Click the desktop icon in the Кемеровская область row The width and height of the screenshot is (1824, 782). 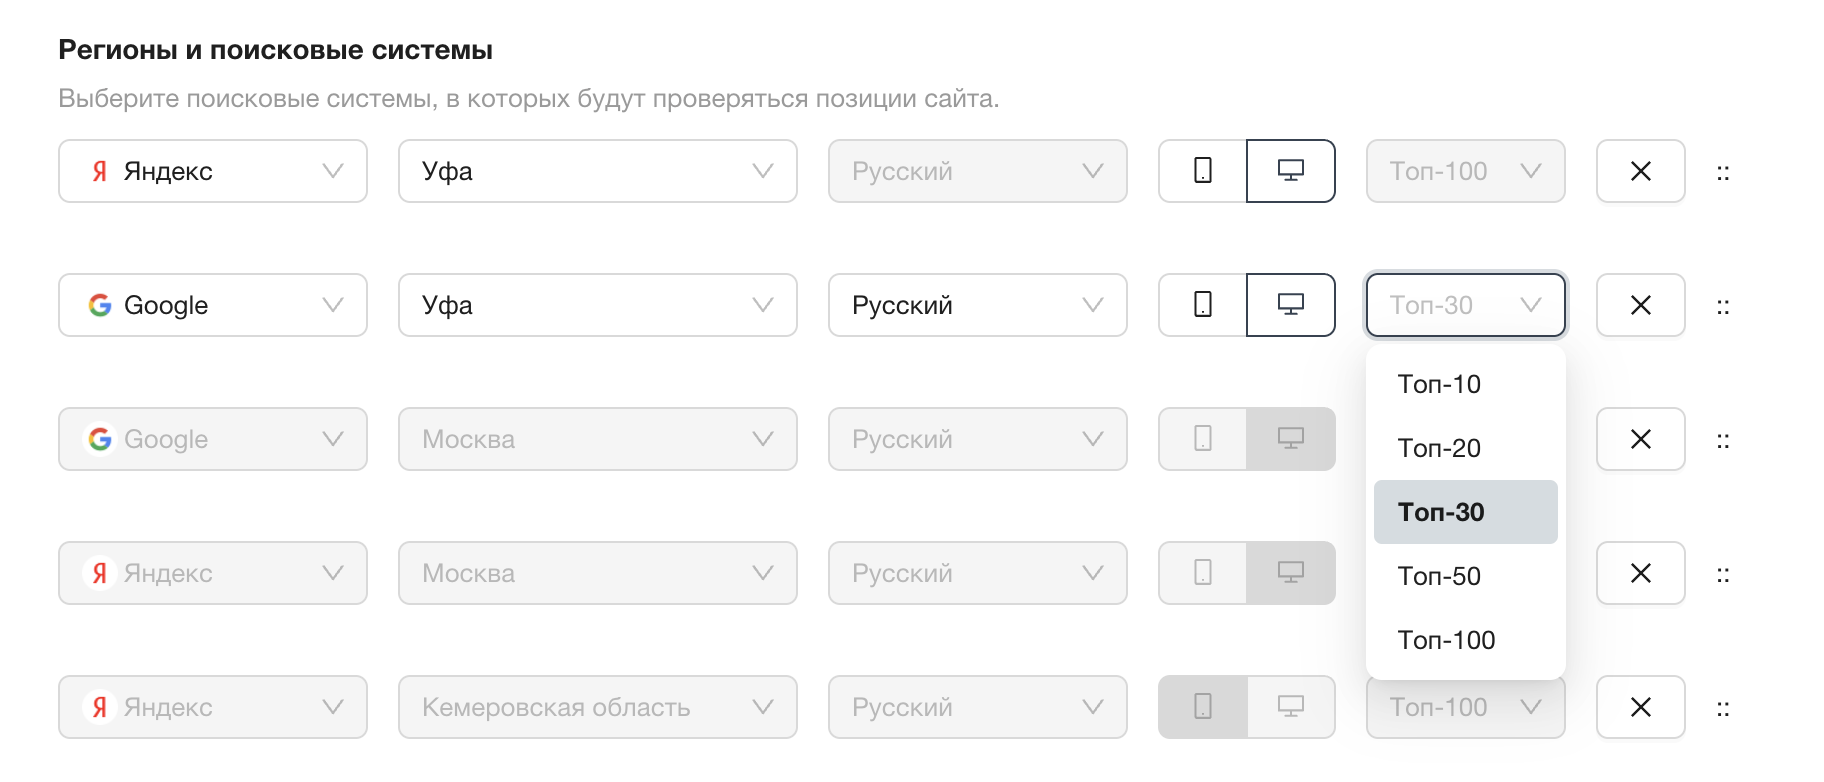(1290, 707)
